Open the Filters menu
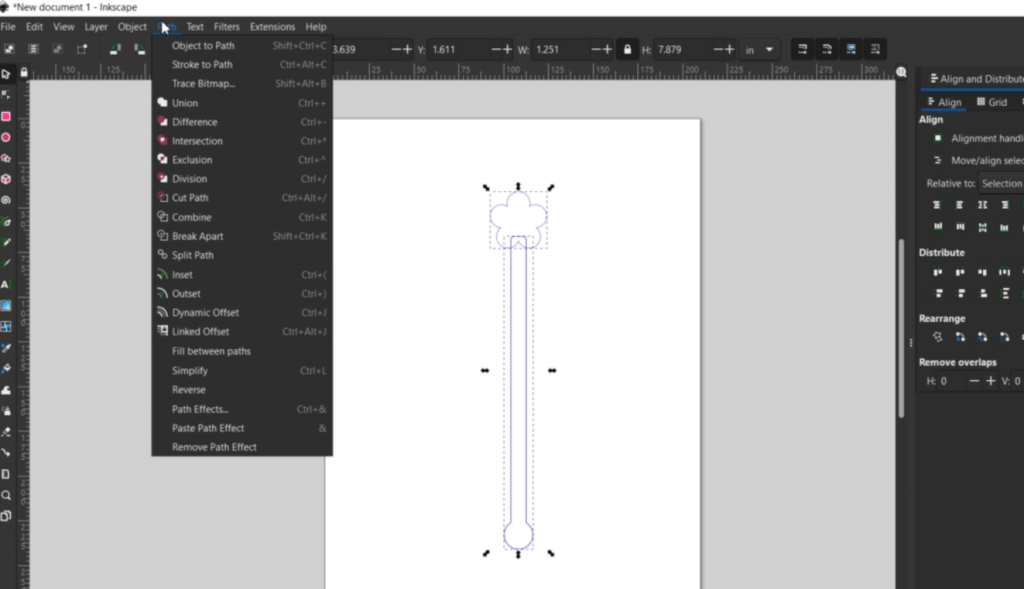The width and height of the screenshot is (1024, 589). coord(226,27)
